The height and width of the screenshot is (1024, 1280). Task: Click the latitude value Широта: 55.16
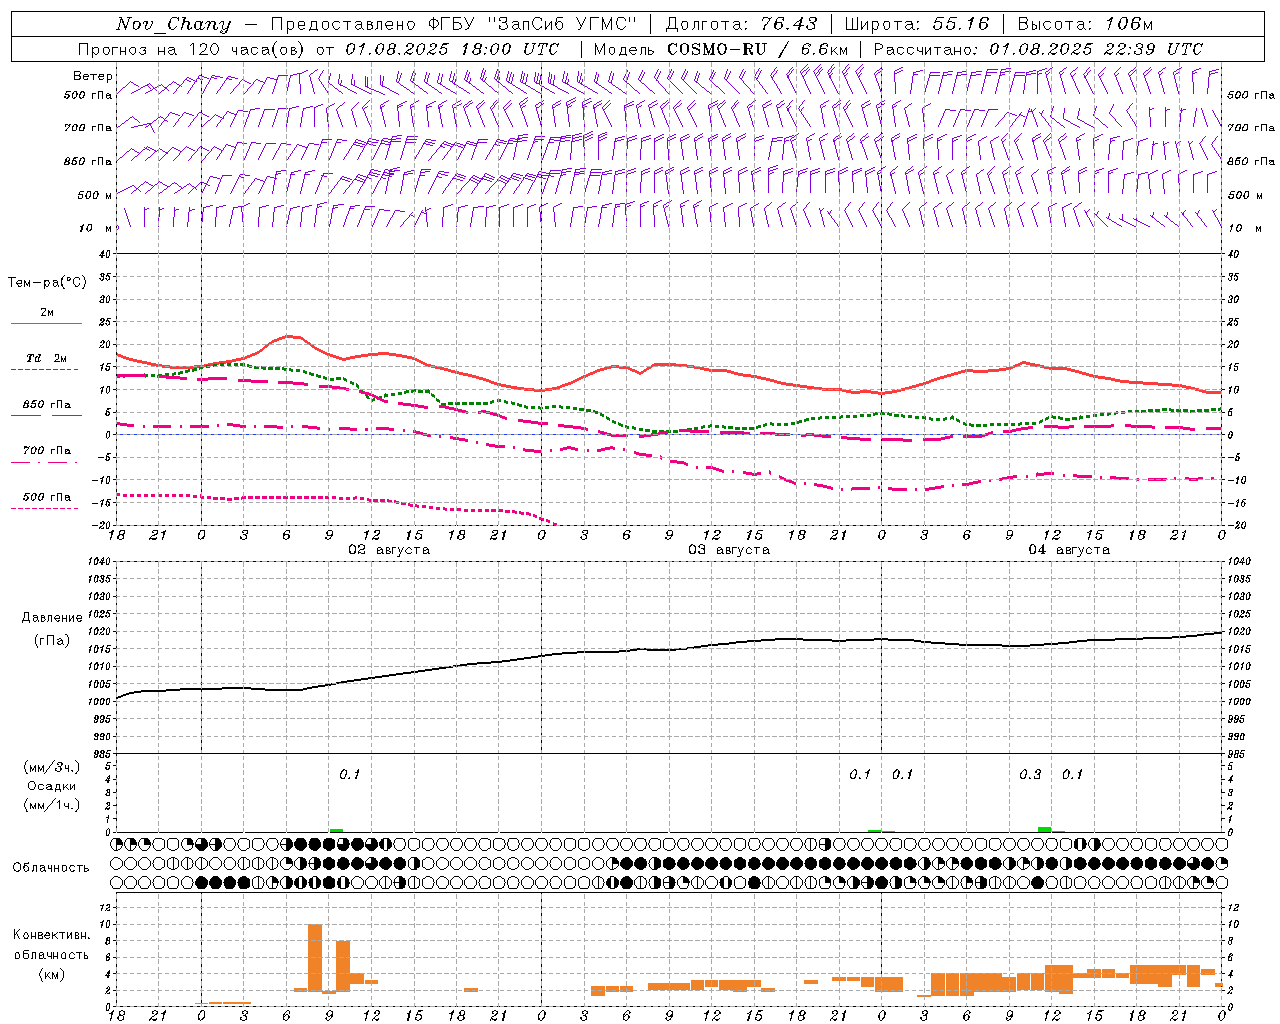pyautogui.click(x=916, y=24)
